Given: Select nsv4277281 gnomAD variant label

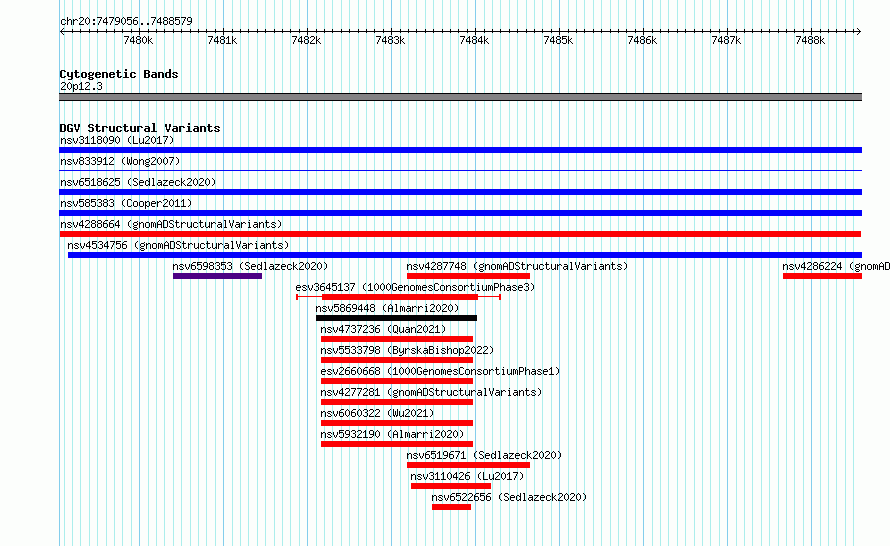Looking at the screenshot, I should click(431, 392).
